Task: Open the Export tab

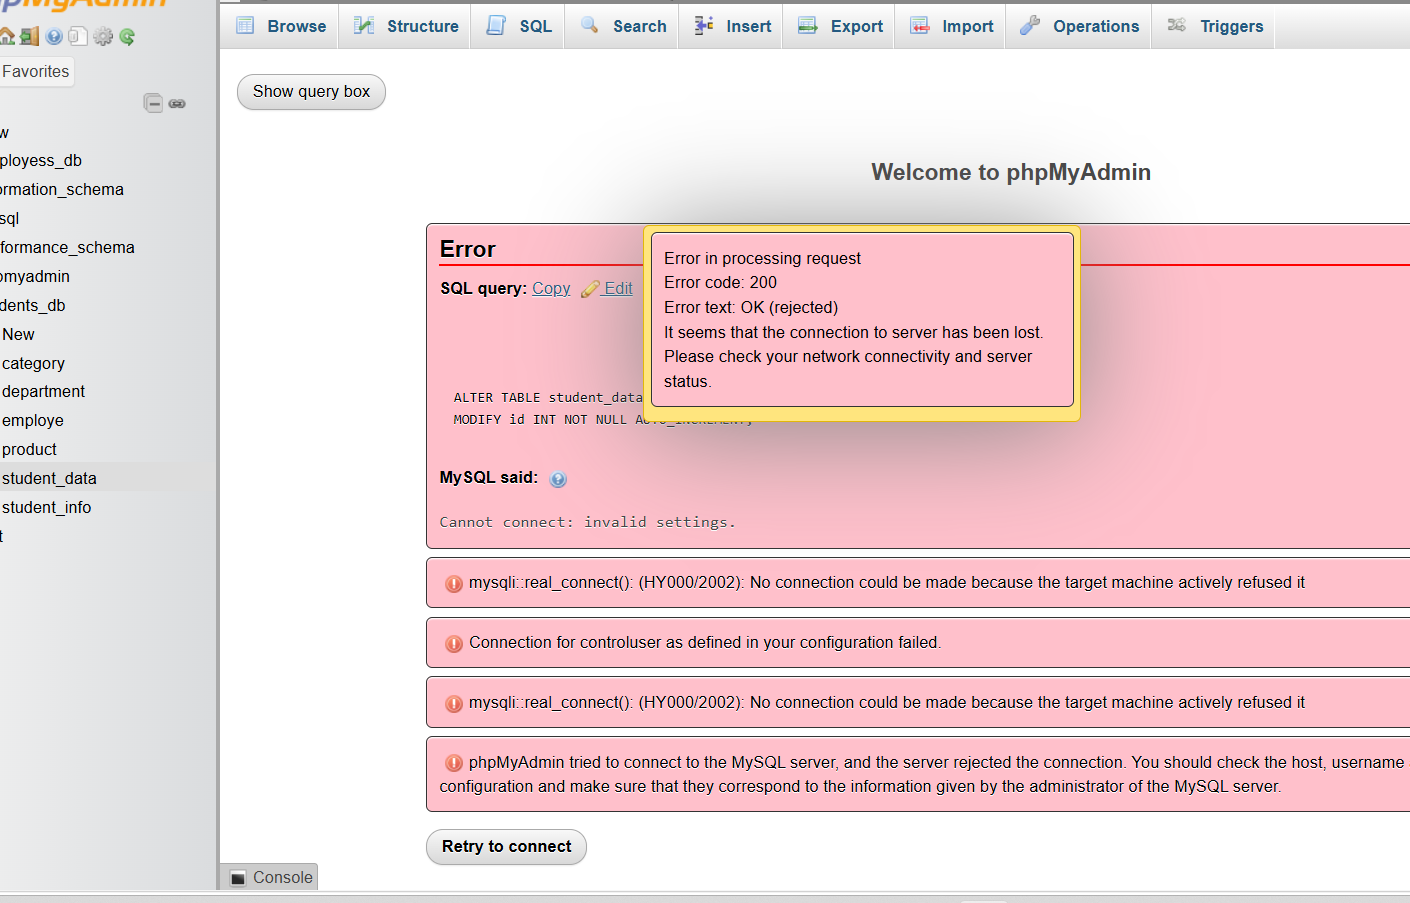Action: pyautogui.click(x=841, y=26)
